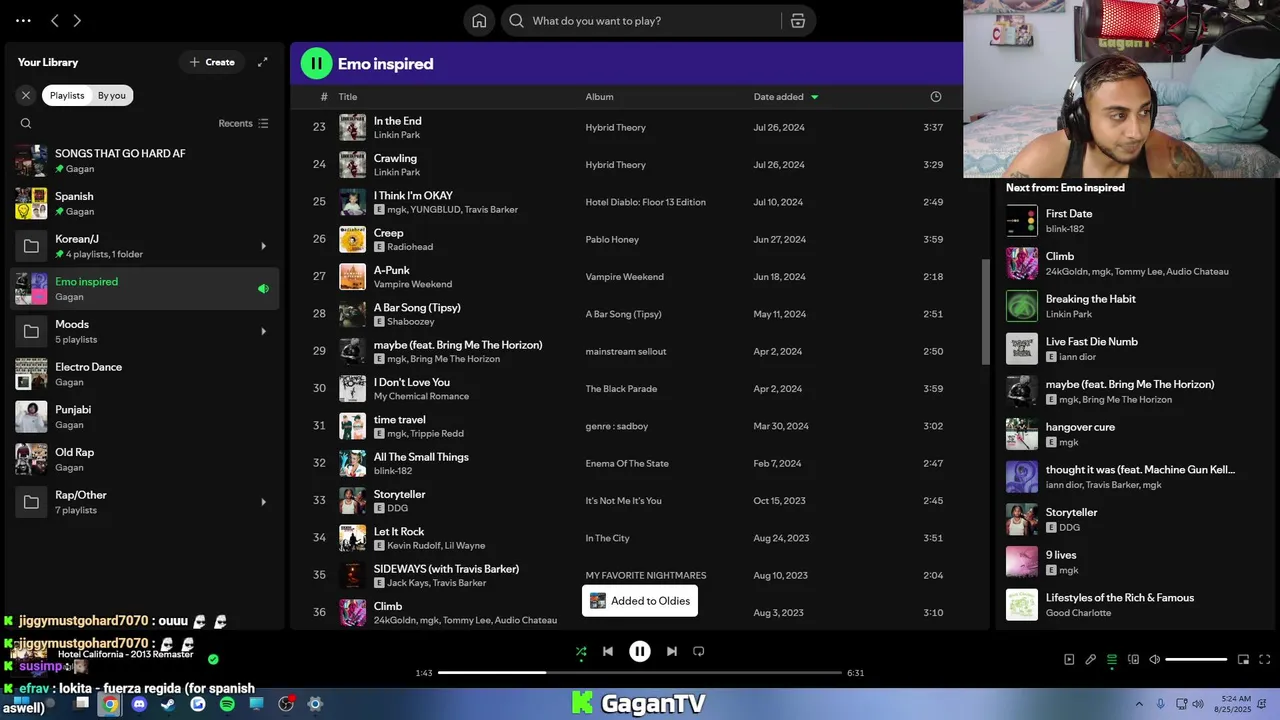
Task: Select 9 lives in the queue
Action: (x=1127, y=562)
